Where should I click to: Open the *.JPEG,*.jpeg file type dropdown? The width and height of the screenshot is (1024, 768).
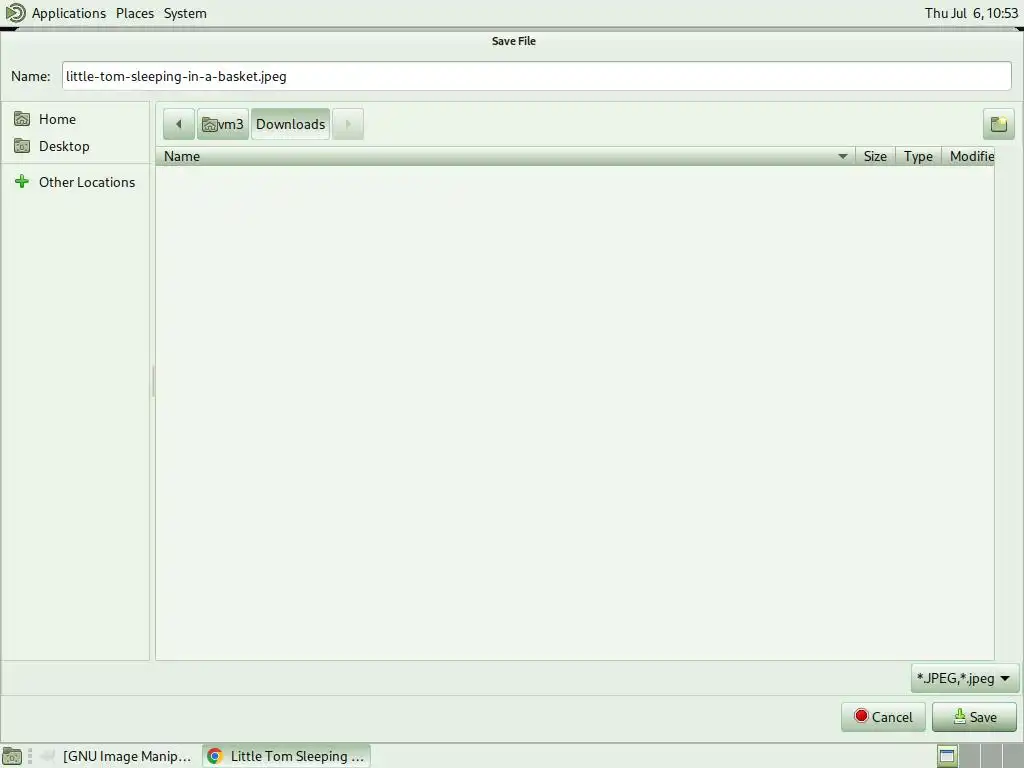click(x=965, y=679)
